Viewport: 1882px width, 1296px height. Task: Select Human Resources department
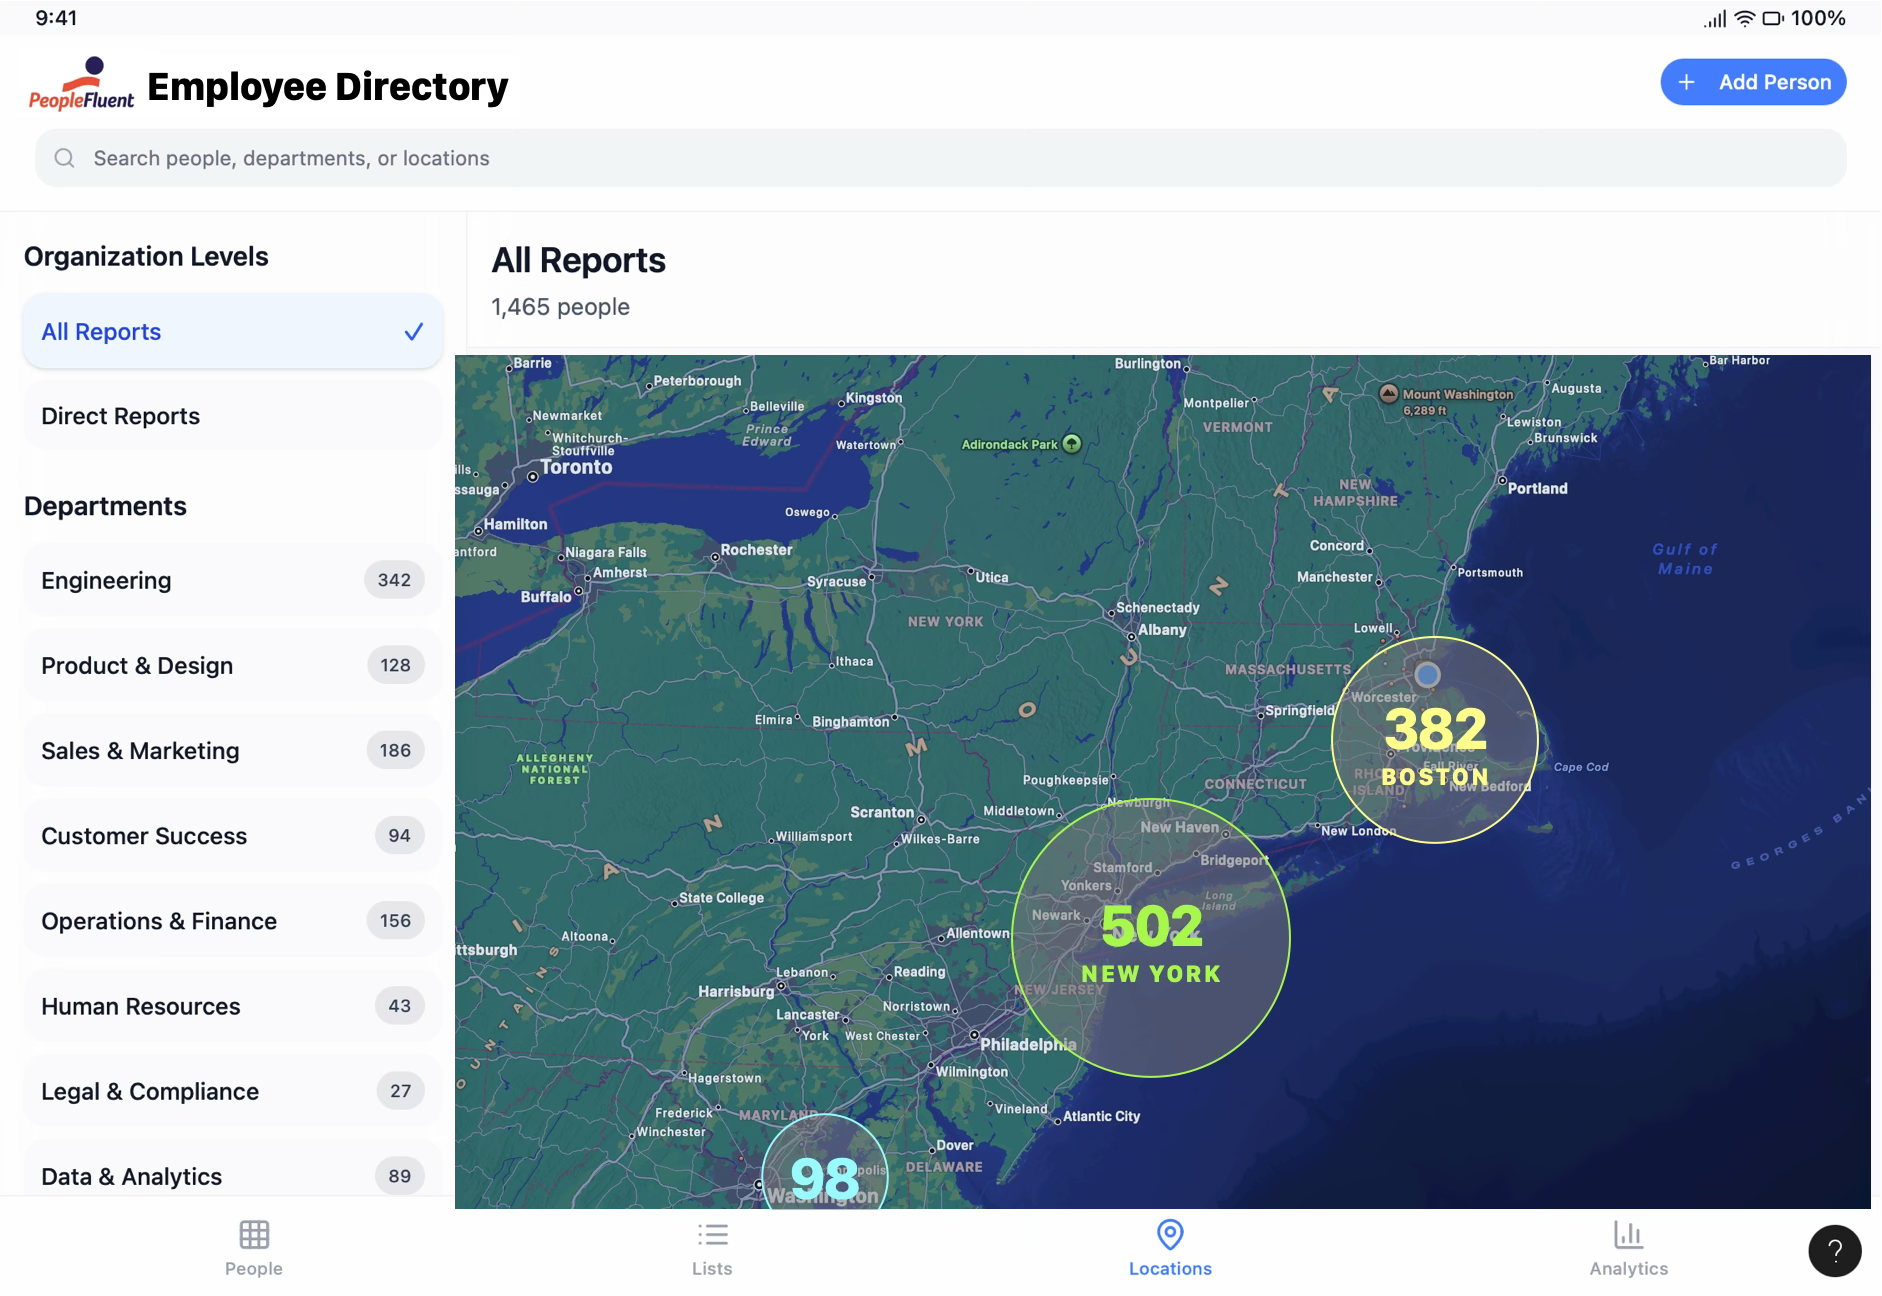click(x=232, y=1006)
